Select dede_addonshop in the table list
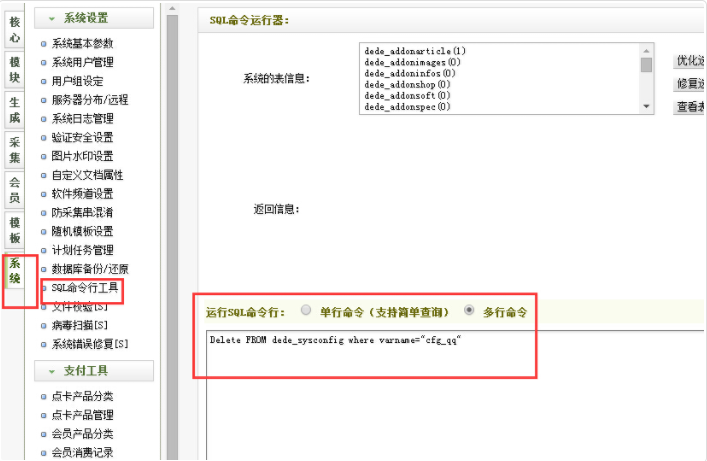The image size is (707, 461). point(407,84)
